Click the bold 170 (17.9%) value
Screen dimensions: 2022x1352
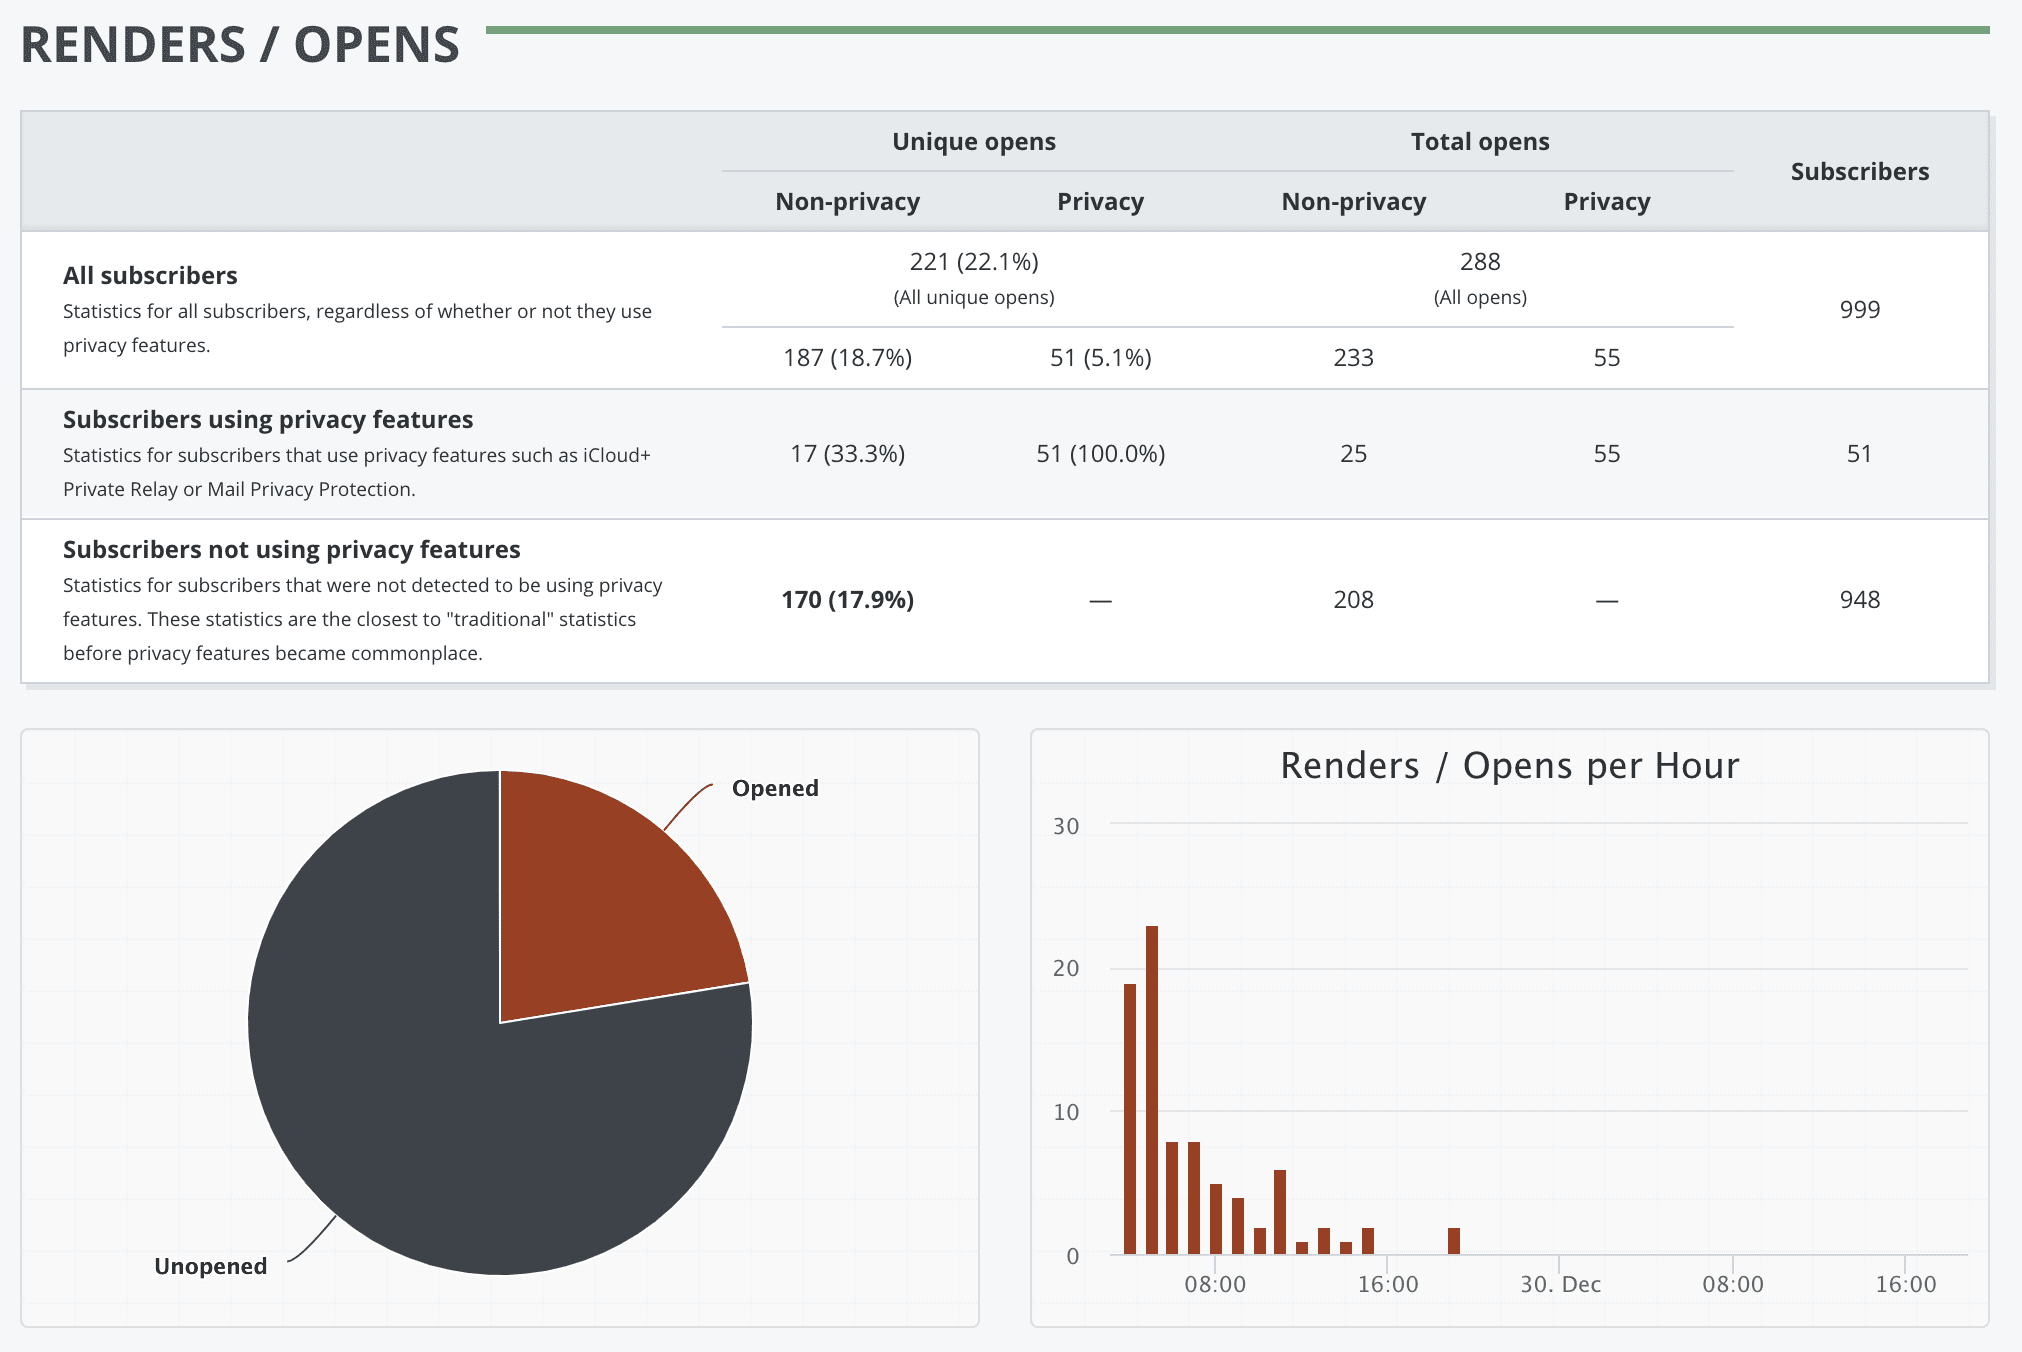point(847,599)
